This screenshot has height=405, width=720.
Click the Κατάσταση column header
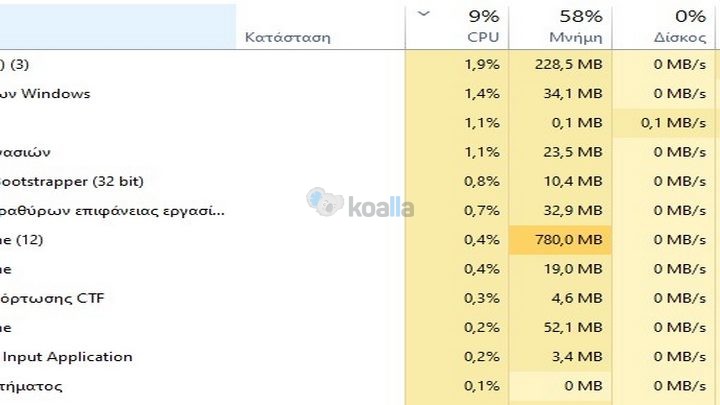point(287,37)
